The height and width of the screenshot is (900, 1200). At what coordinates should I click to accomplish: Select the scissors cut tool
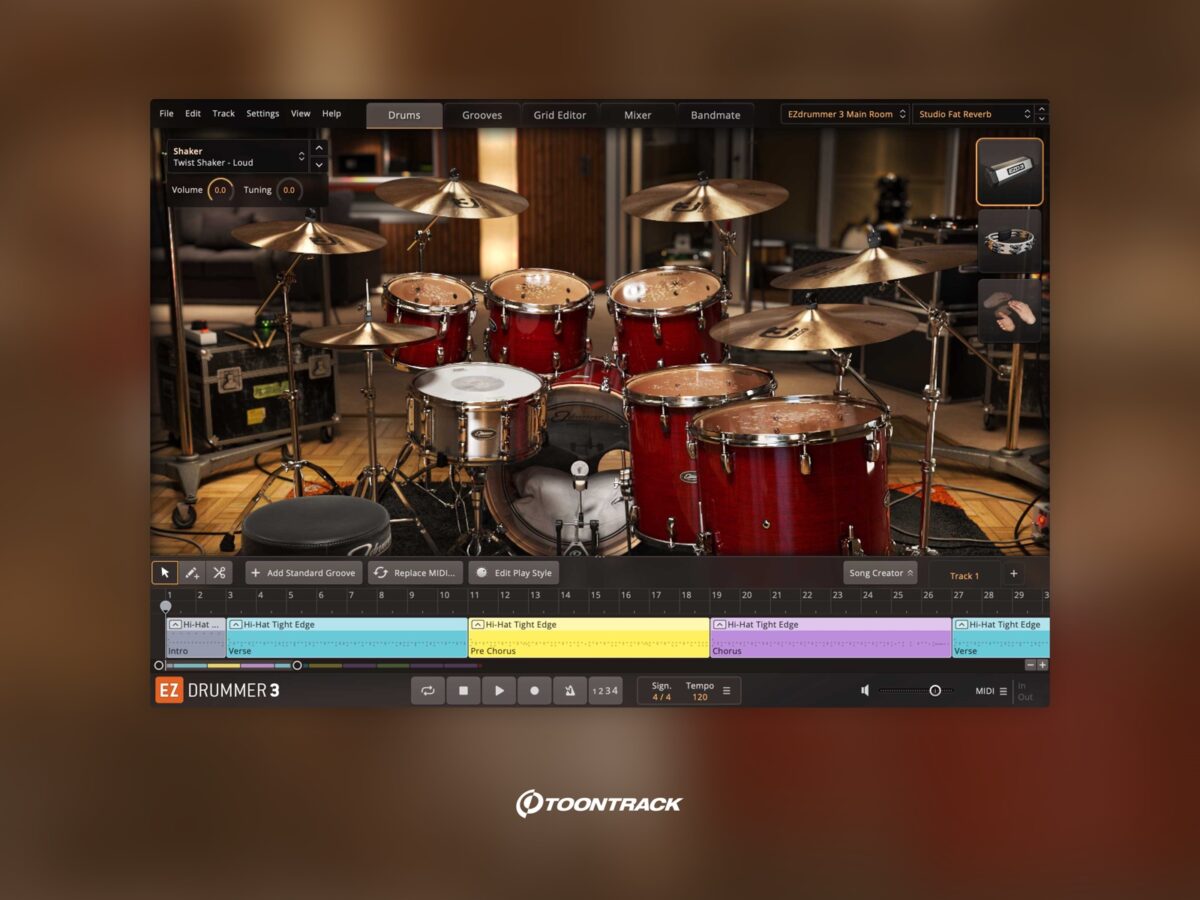coord(219,573)
